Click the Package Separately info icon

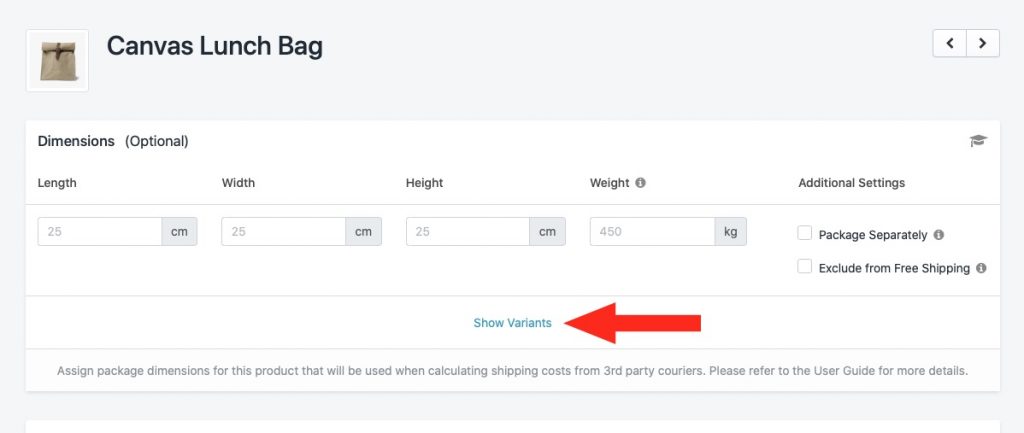pos(938,234)
